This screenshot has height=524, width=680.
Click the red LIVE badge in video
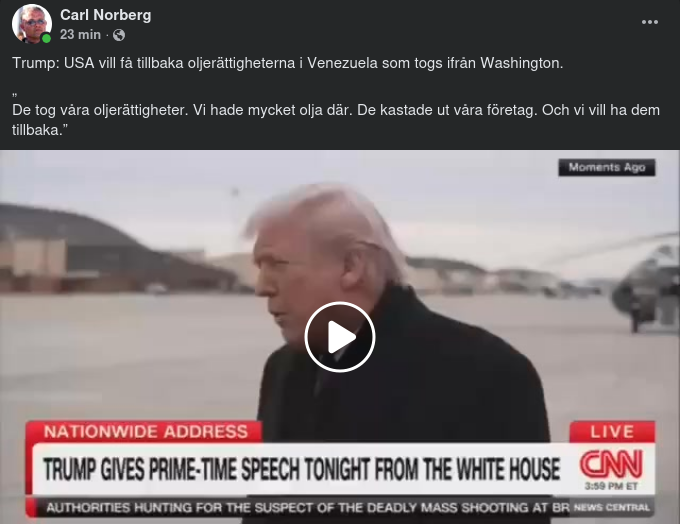click(x=612, y=432)
